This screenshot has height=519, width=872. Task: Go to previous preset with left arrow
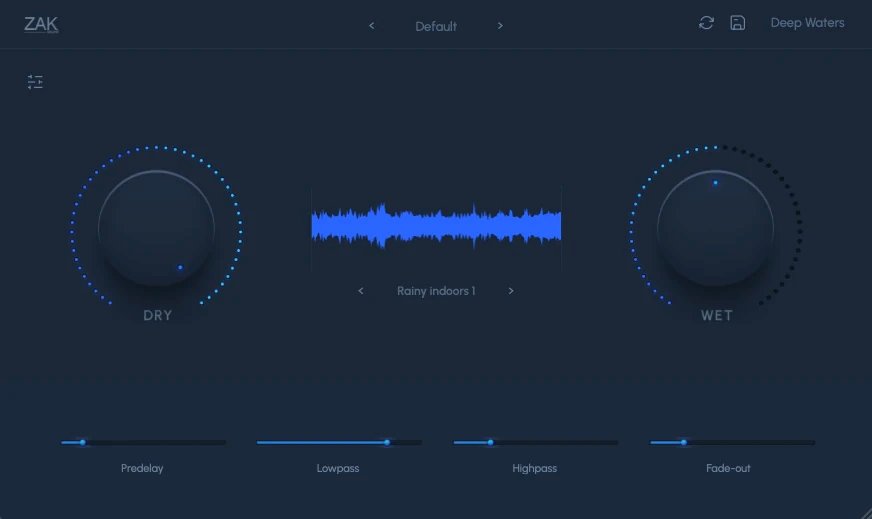pos(371,26)
